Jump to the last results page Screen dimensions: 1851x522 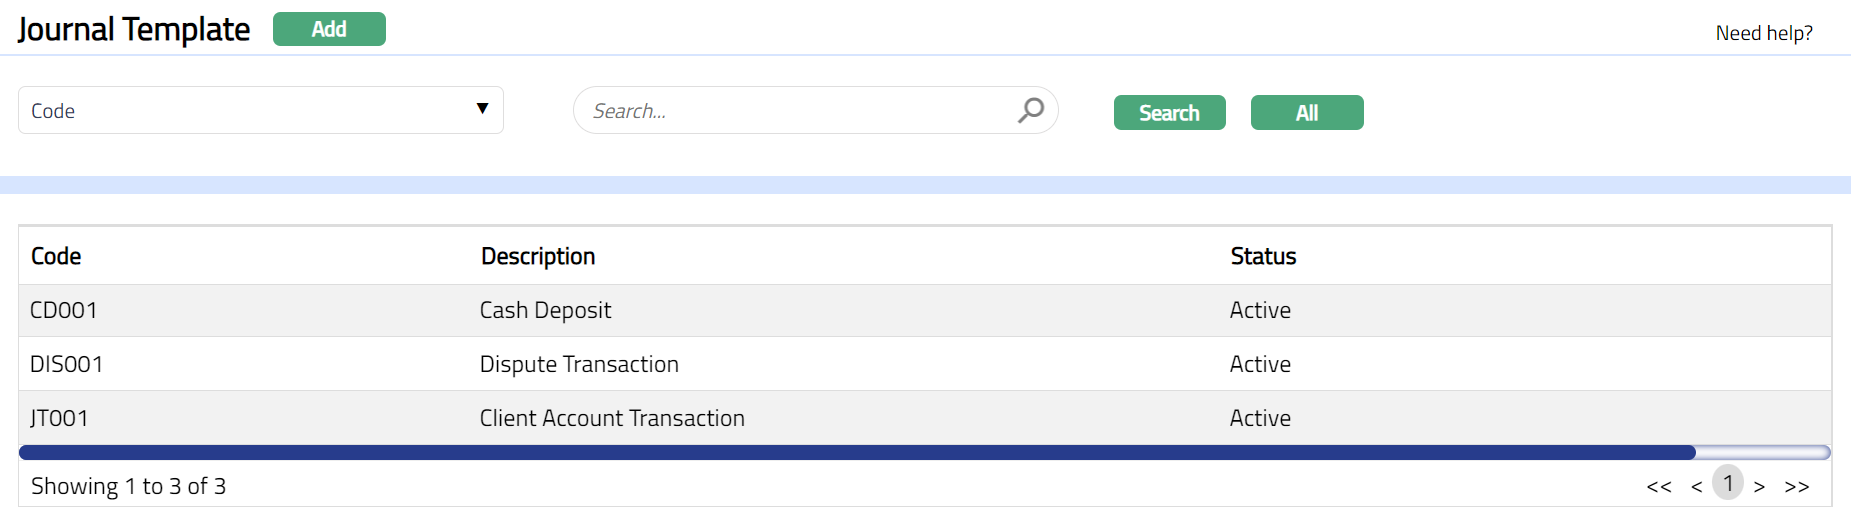coord(1797,487)
